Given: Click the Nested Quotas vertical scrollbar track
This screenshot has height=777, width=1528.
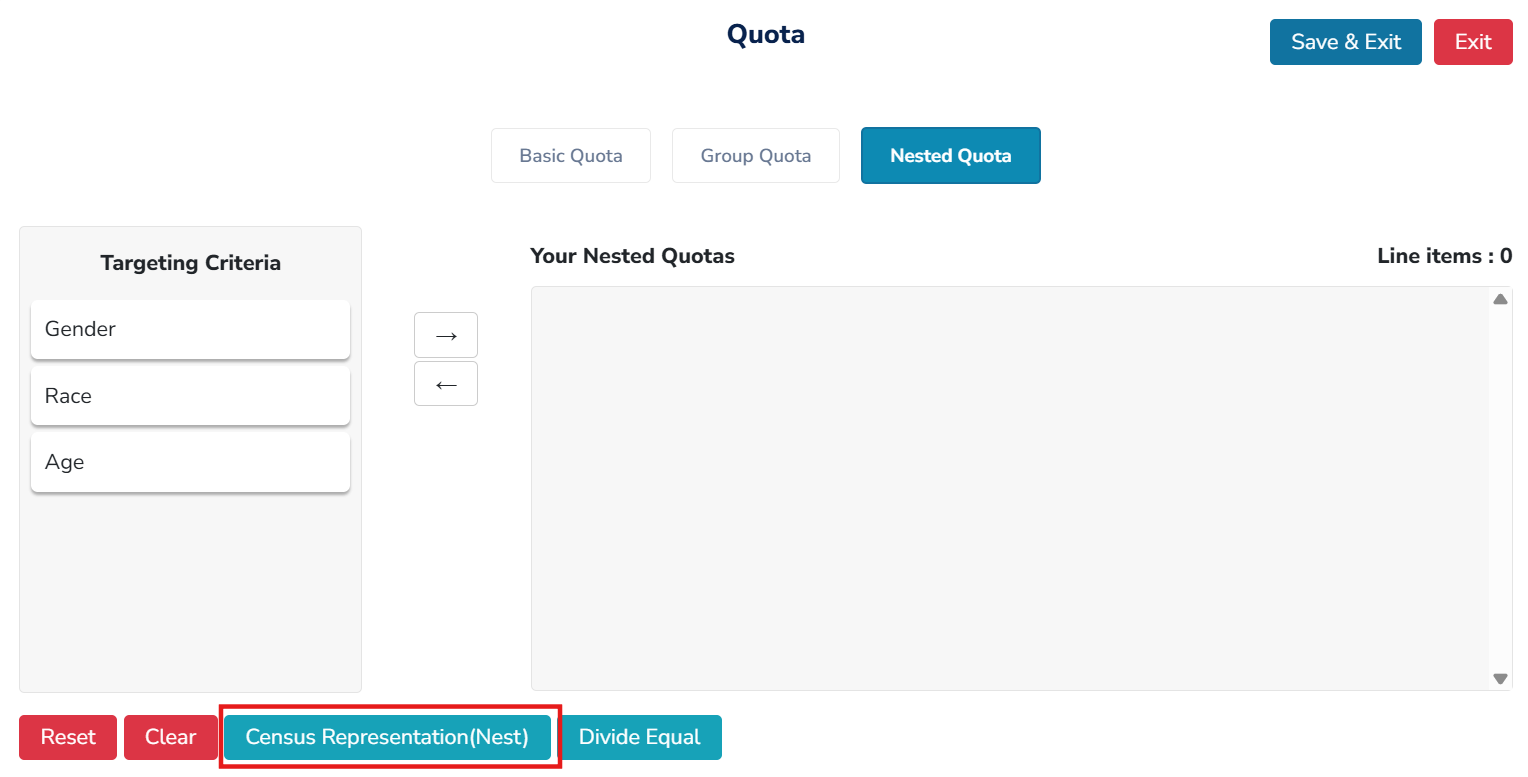Looking at the screenshot, I should click(x=1500, y=488).
